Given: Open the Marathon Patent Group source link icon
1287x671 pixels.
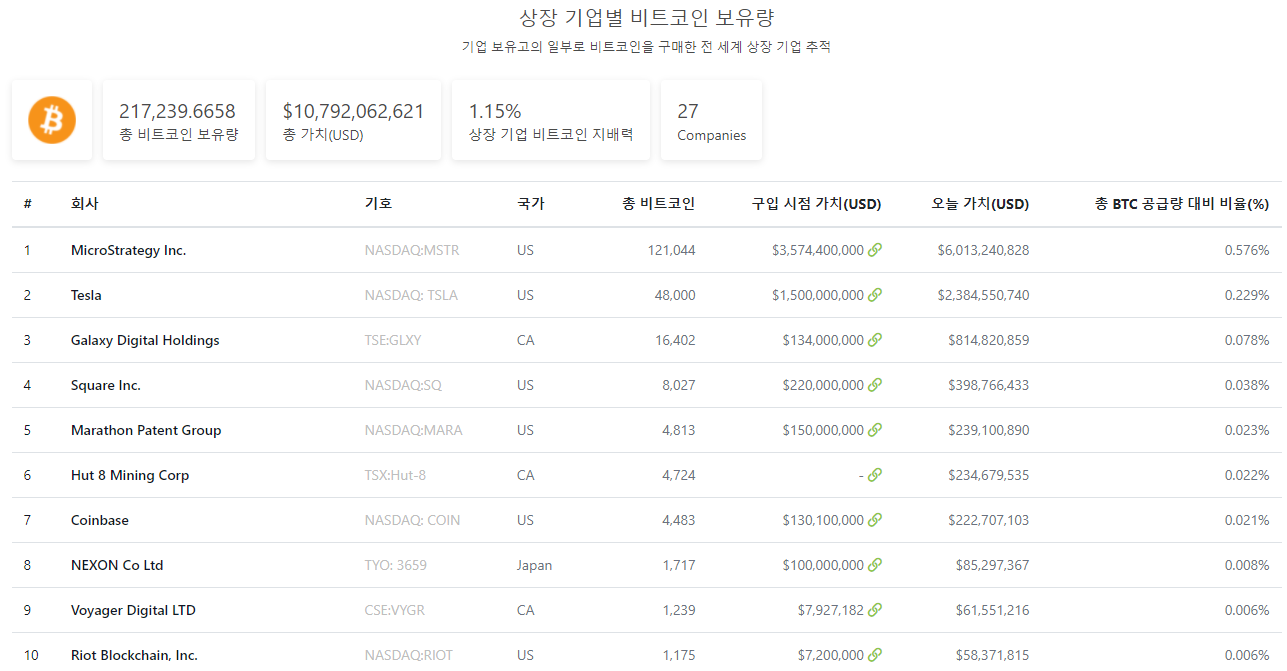Looking at the screenshot, I should click(875, 430).
